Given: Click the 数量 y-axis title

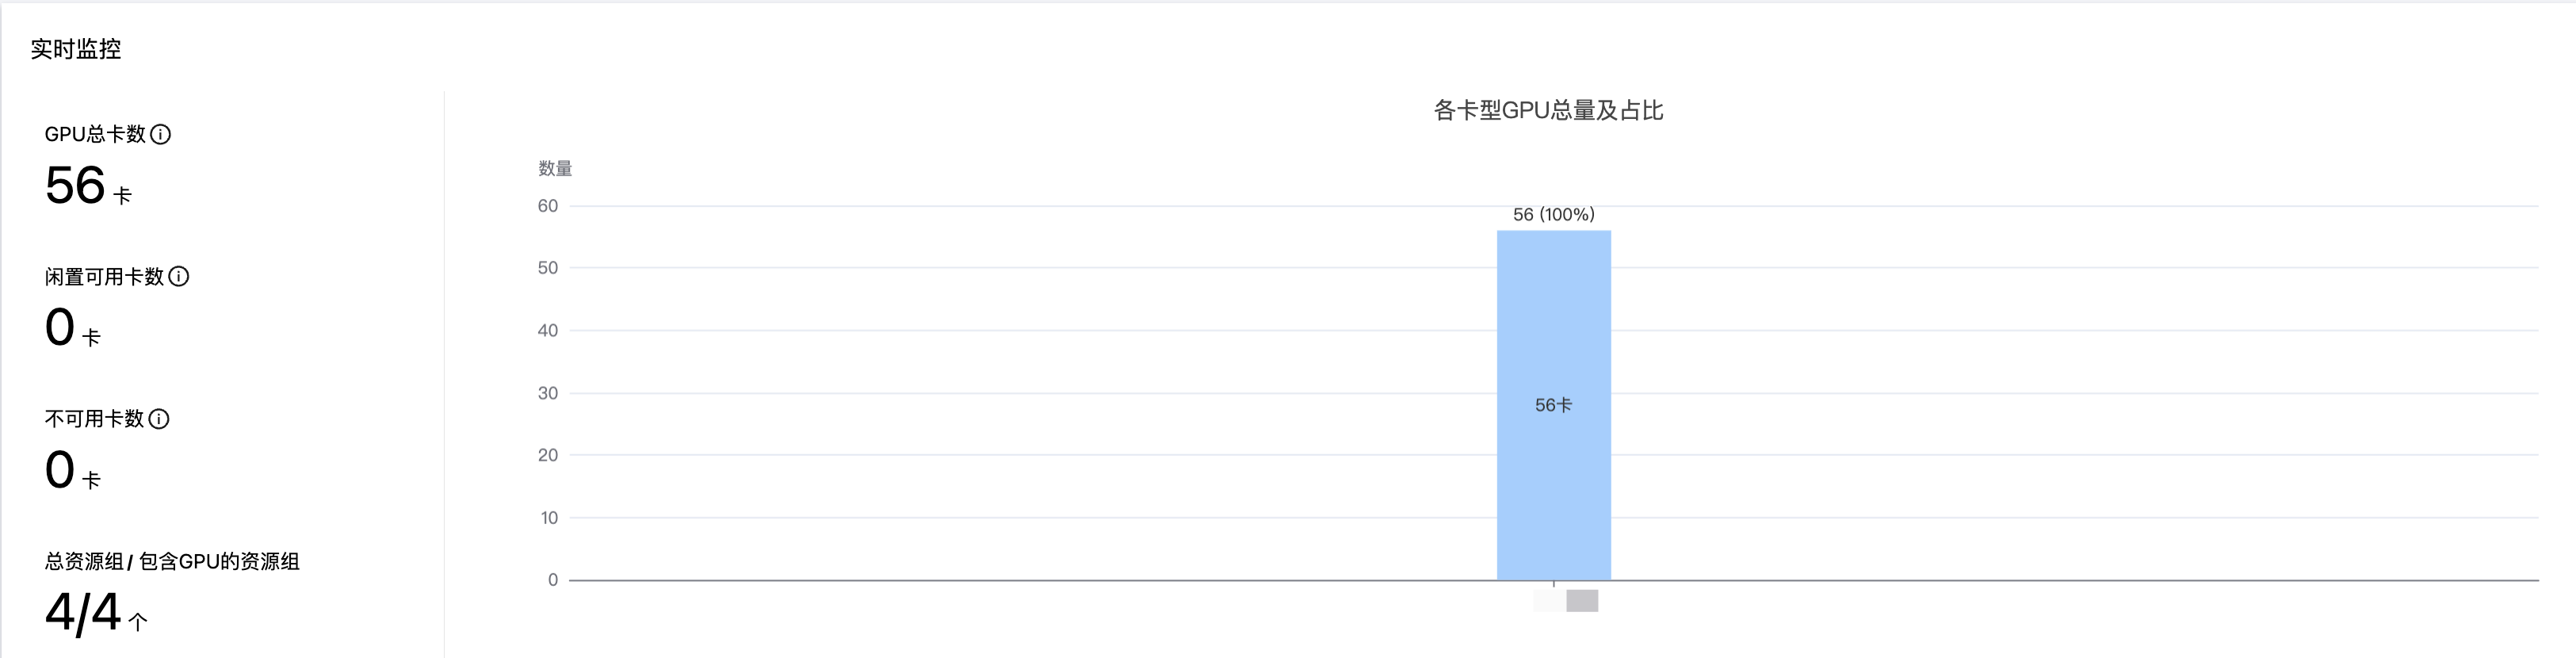Looking at the screenshot, I should pyautogui.click(x=555, y=169).
